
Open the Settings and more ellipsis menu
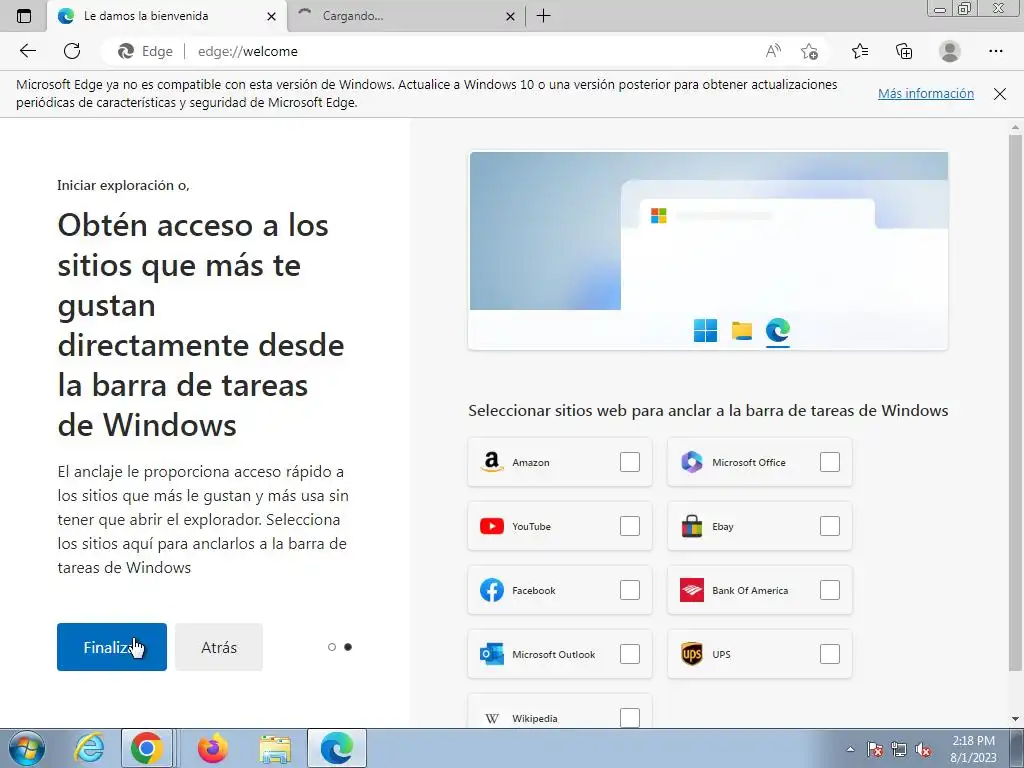[995, 51]
